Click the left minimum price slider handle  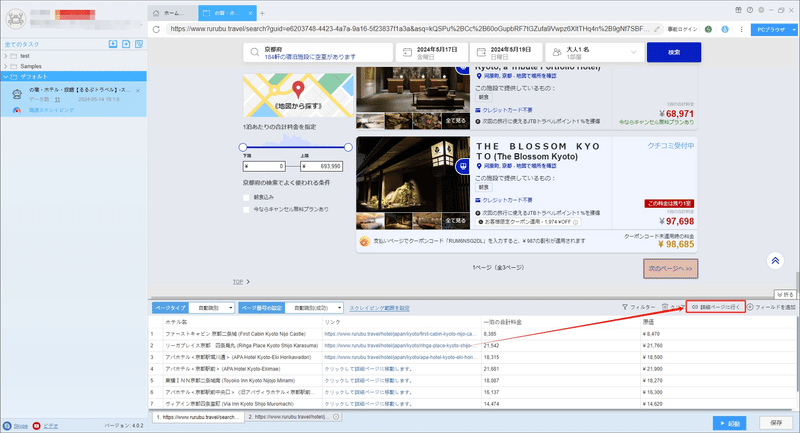(x=243, y=147)
